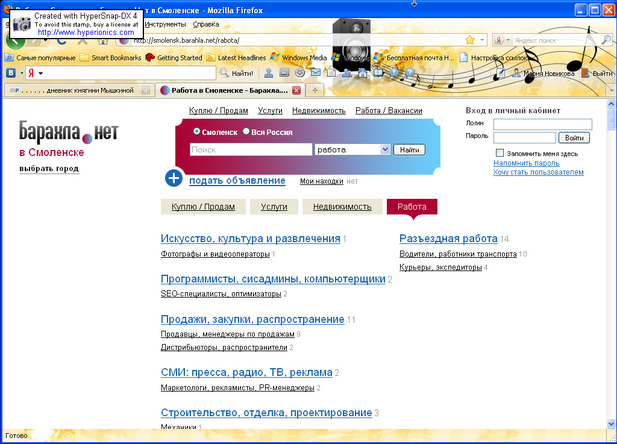Open the 'Разъездная работа' category
Viewport: 617px width, 444px height.
click(x=448, y=239)
